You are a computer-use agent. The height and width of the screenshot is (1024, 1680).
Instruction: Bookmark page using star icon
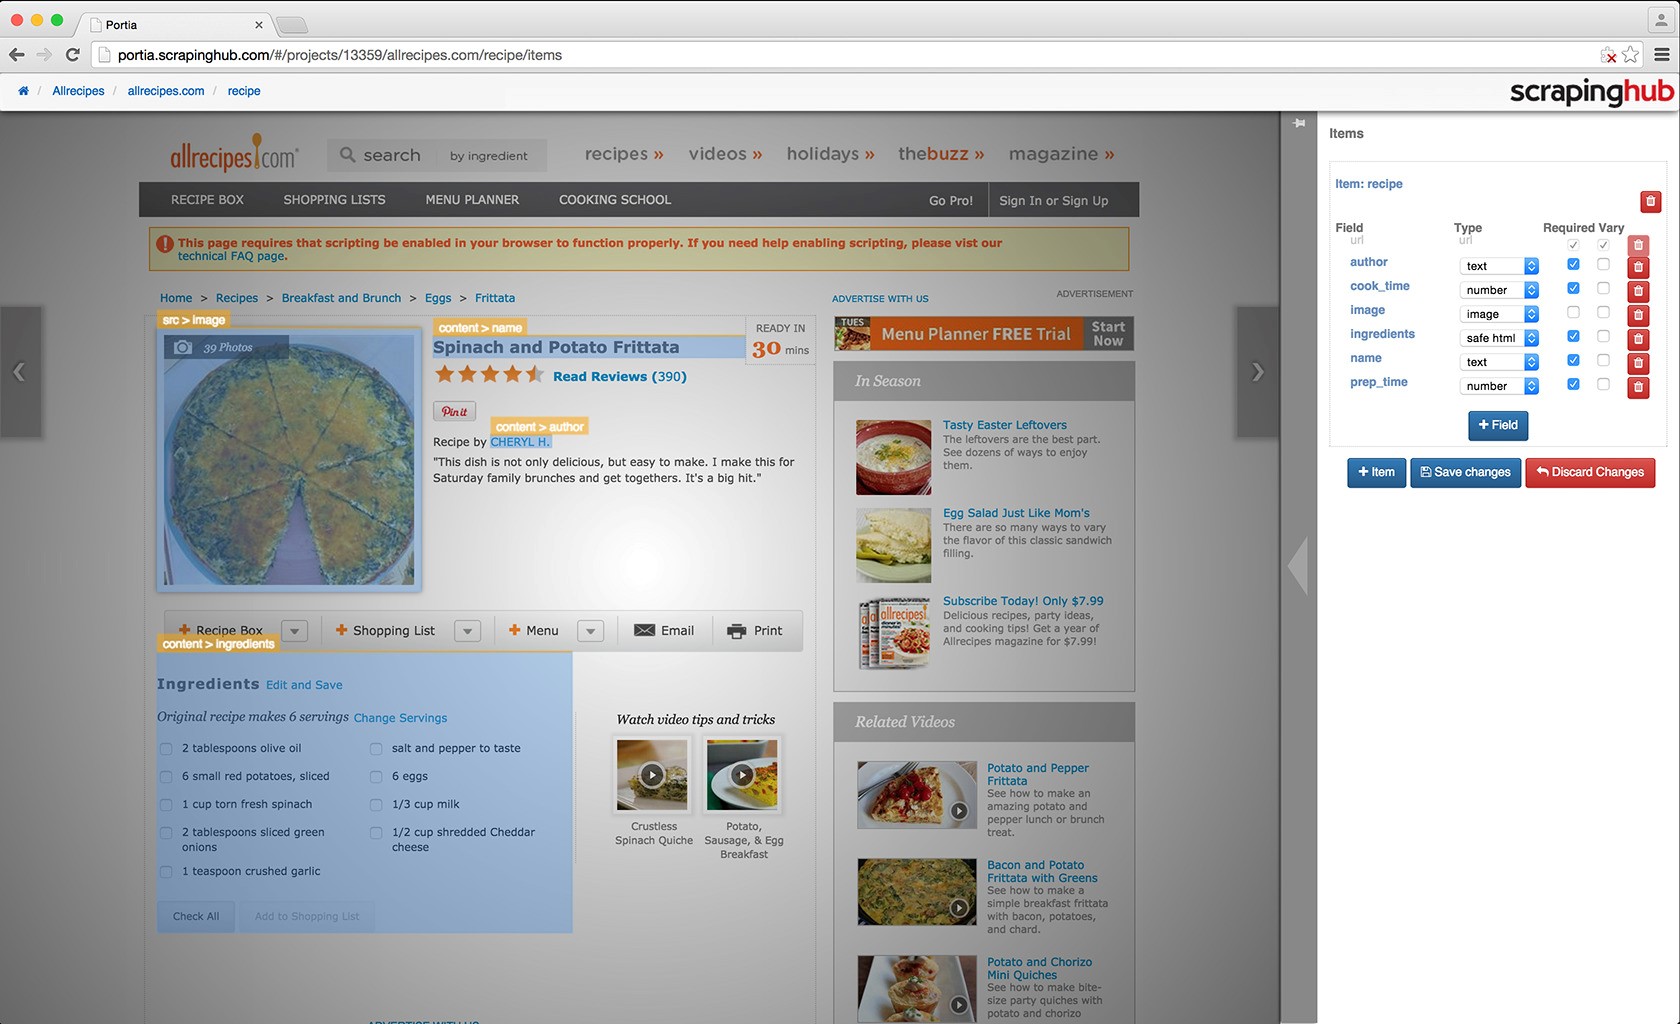(1631, 55)
